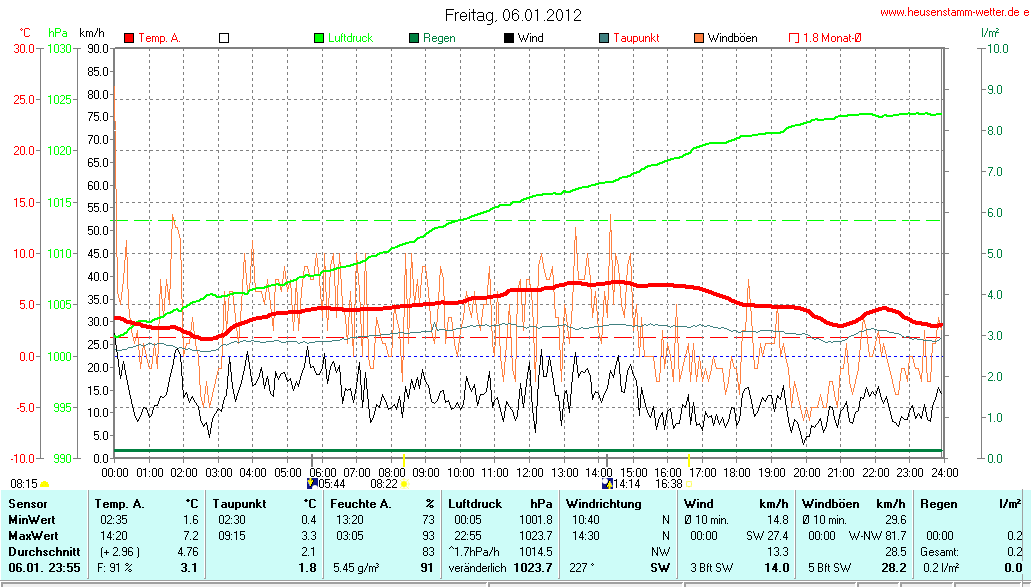The height and width of the screenshot is (587, 1034).
Task: Click the teal Taupunkt legend square
Action: (x=604, y=38)
